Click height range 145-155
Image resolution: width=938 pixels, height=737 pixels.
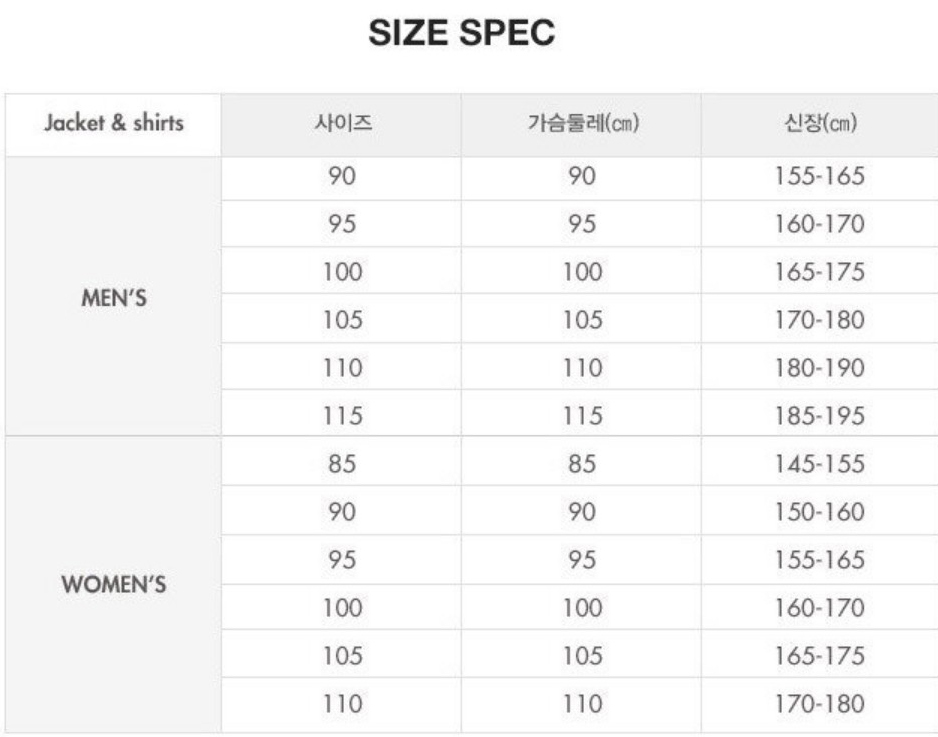[x=820, y=464]
